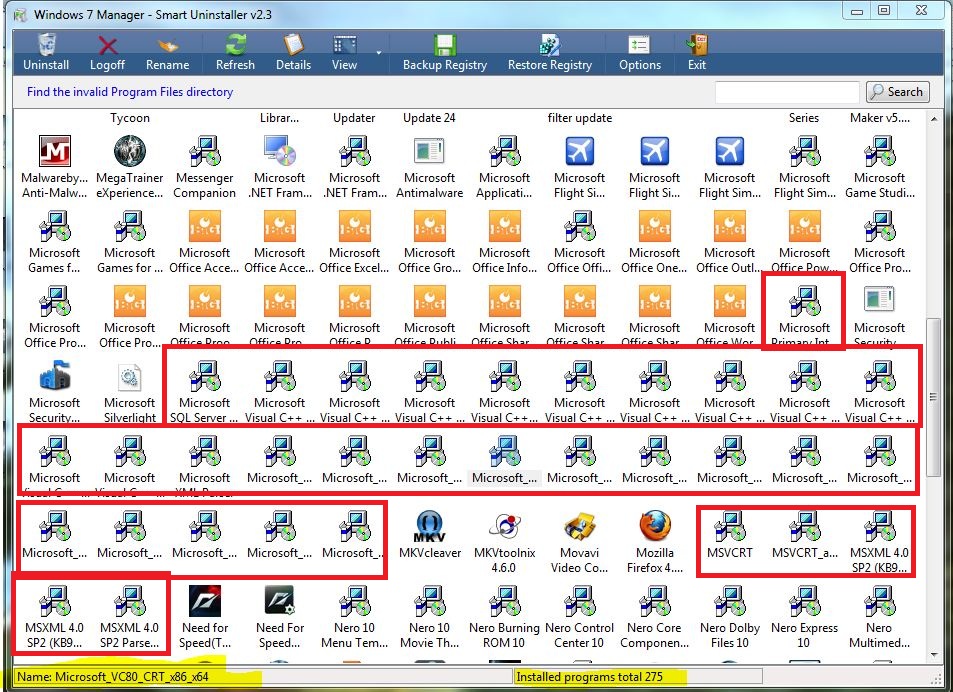This screenshot has height=692, width=953.
Task: Select the Malwarebytes Anti-Malware icon
Action: point(55,151)
